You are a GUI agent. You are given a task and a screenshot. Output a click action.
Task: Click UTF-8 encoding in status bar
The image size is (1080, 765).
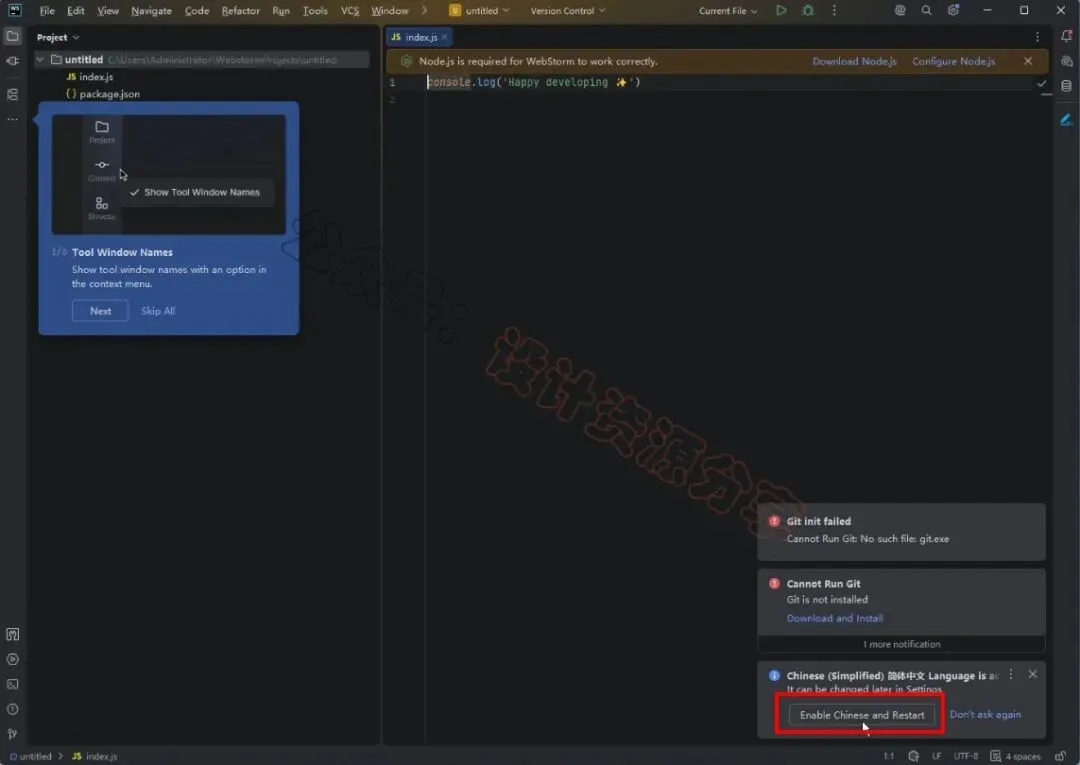pos(966,756)
